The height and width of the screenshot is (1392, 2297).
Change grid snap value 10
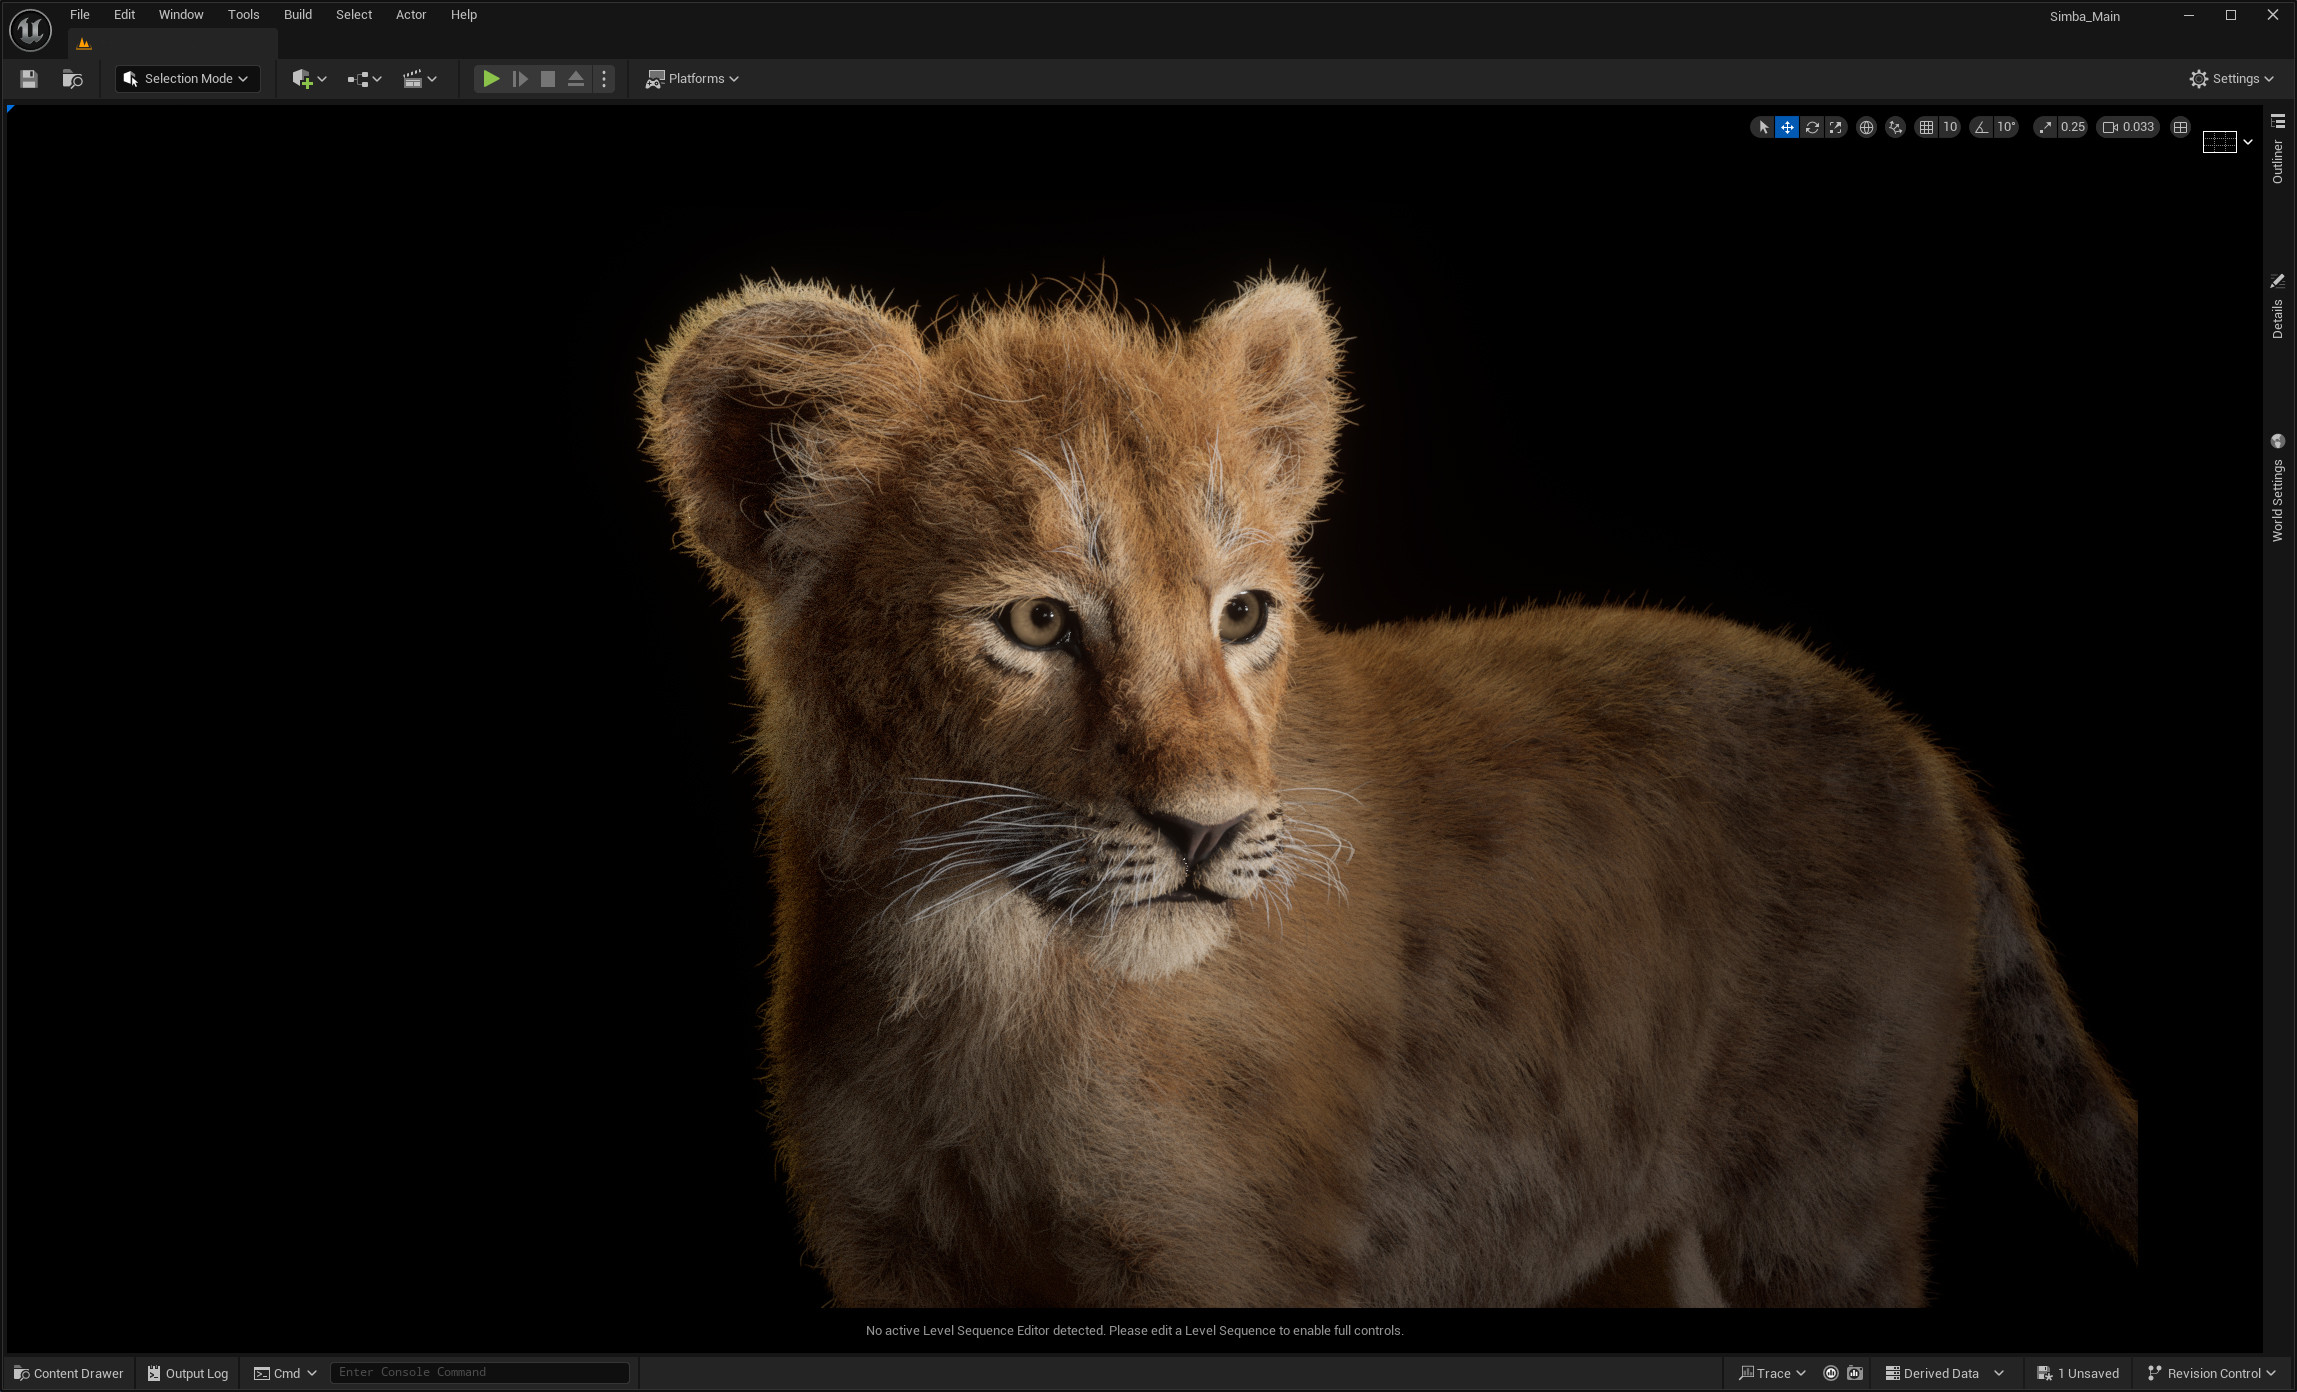pos(1950,127)
